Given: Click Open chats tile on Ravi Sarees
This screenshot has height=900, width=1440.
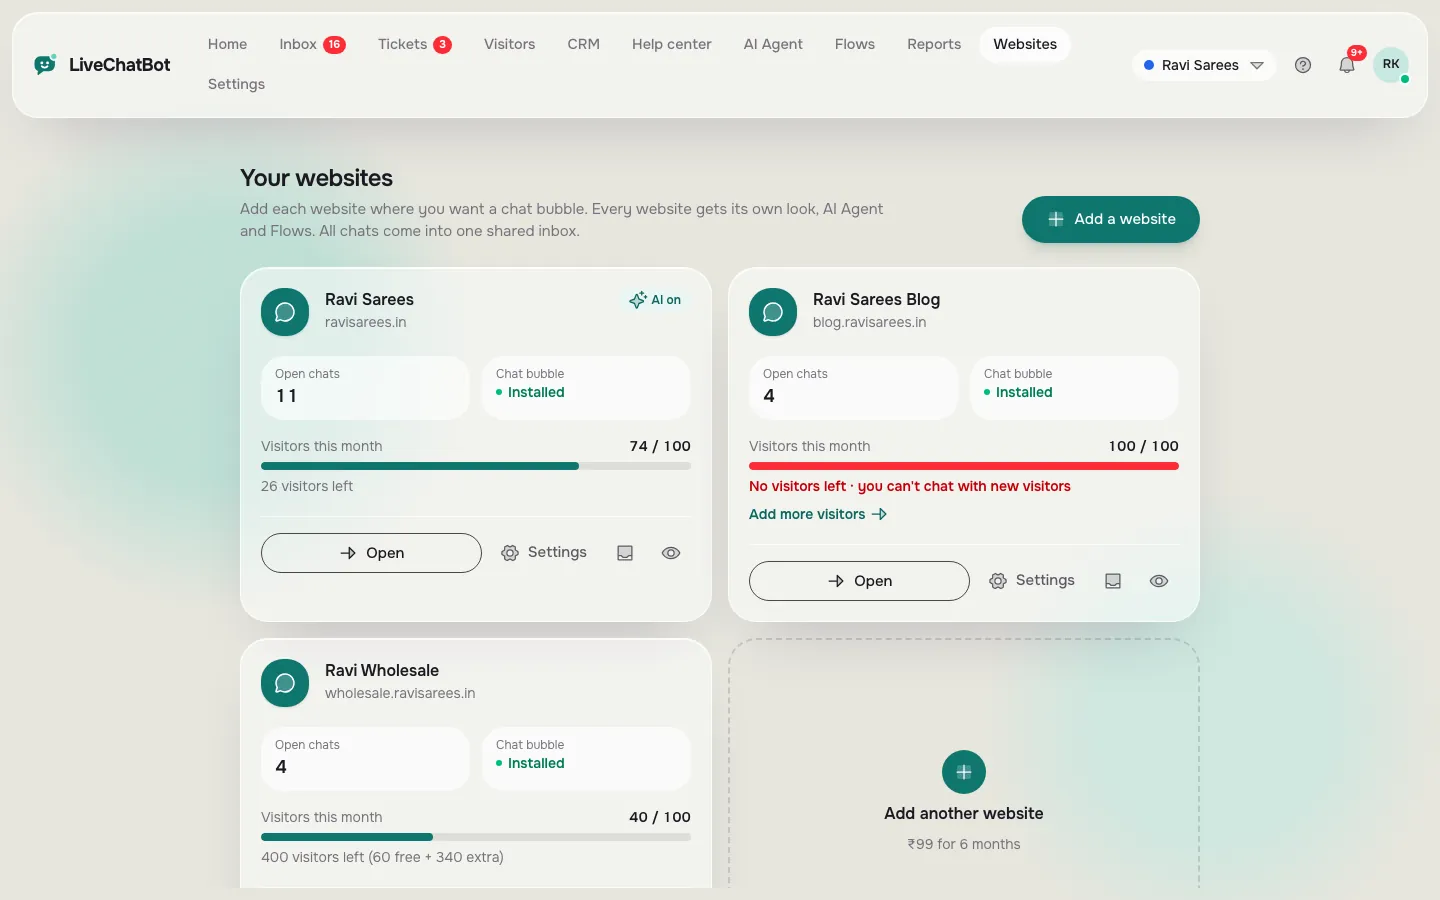Looking at the screenshot, I should click(365, 388).
